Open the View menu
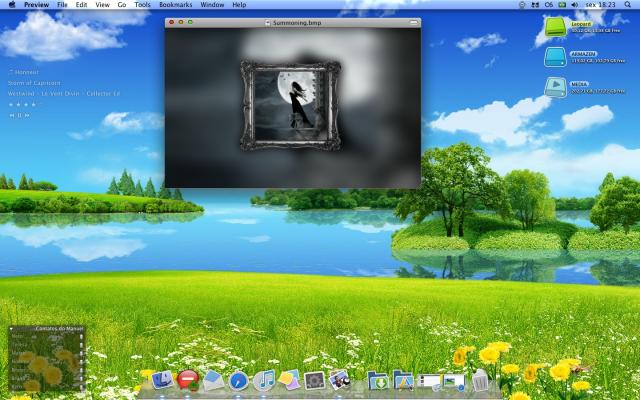 [x=102, y=5]
